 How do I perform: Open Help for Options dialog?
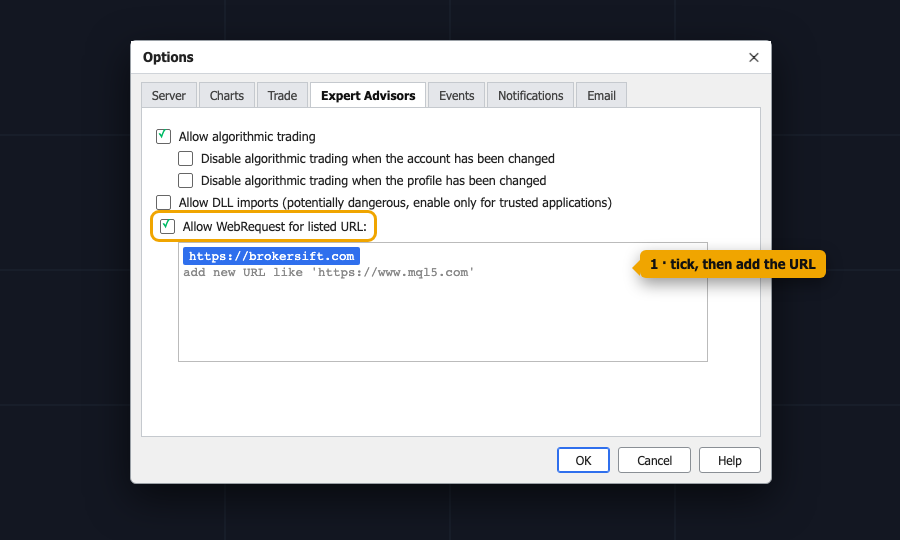pyautogui.click(x=730, y=460)
